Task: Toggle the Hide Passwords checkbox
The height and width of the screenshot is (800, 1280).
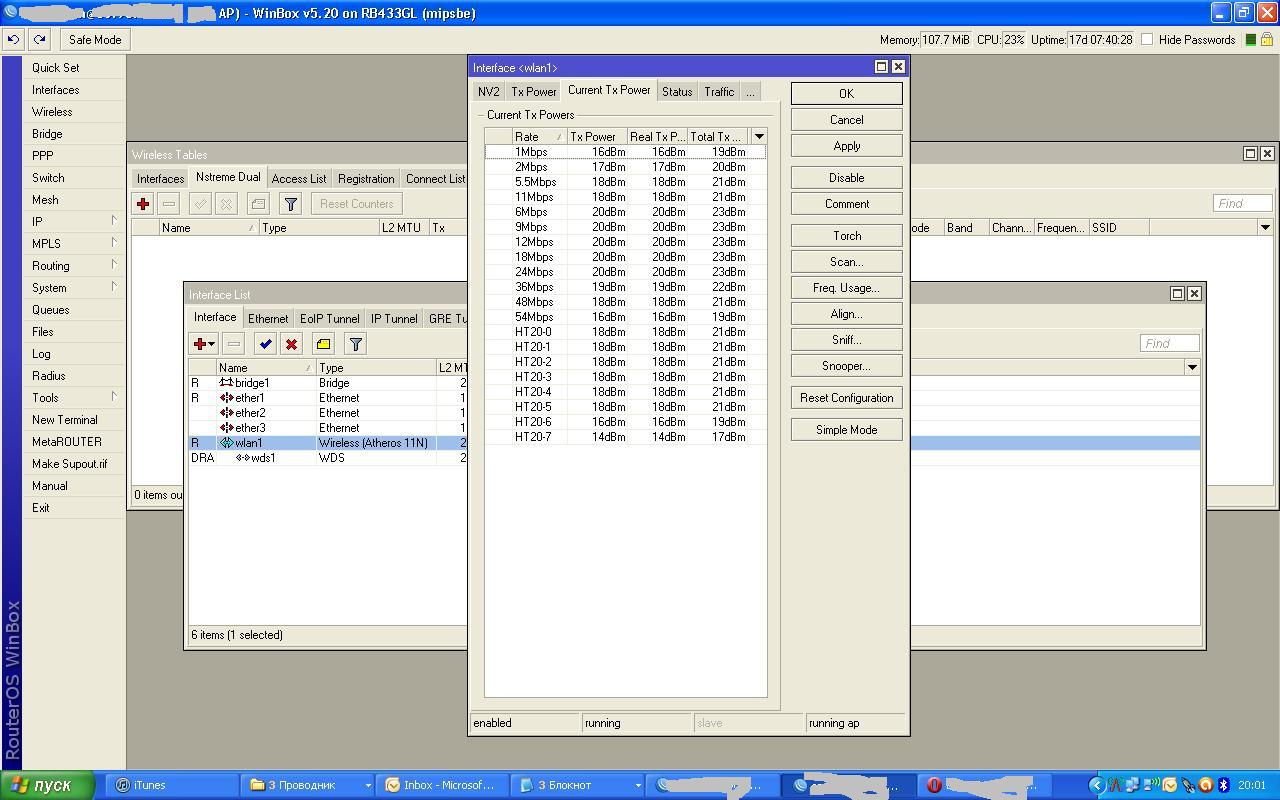Action: click(1147, 40)
